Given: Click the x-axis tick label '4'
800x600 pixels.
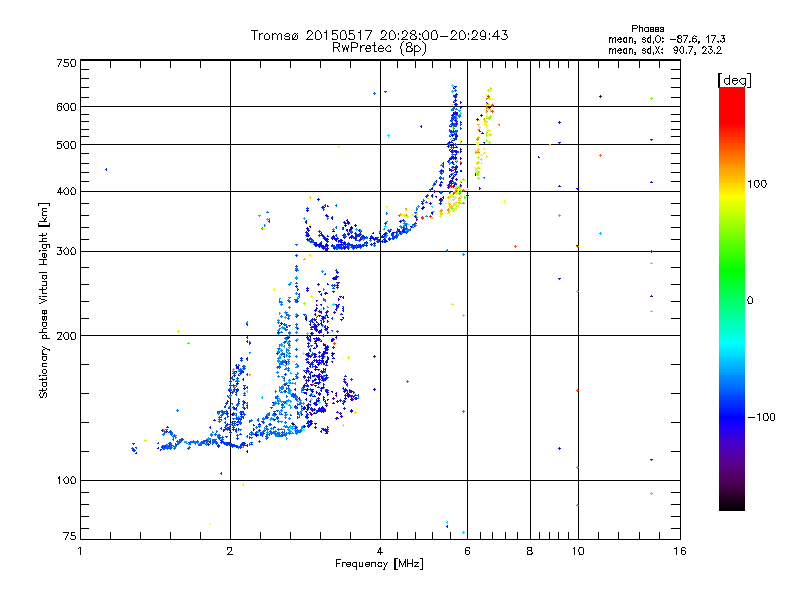Looking at the screenshot, I should [380, 551].
